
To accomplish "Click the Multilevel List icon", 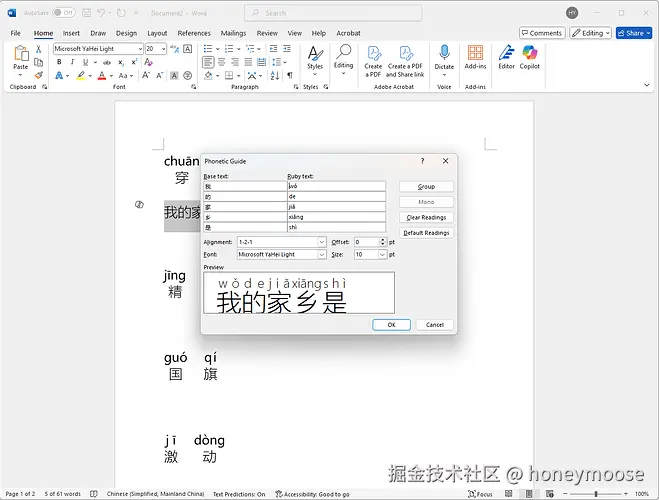I will (250, 49).
